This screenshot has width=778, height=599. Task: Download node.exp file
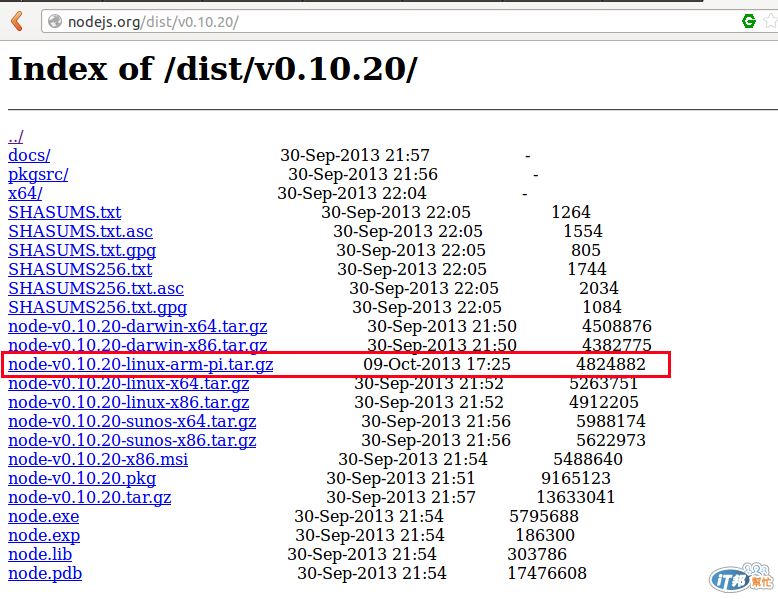[44, 535]
